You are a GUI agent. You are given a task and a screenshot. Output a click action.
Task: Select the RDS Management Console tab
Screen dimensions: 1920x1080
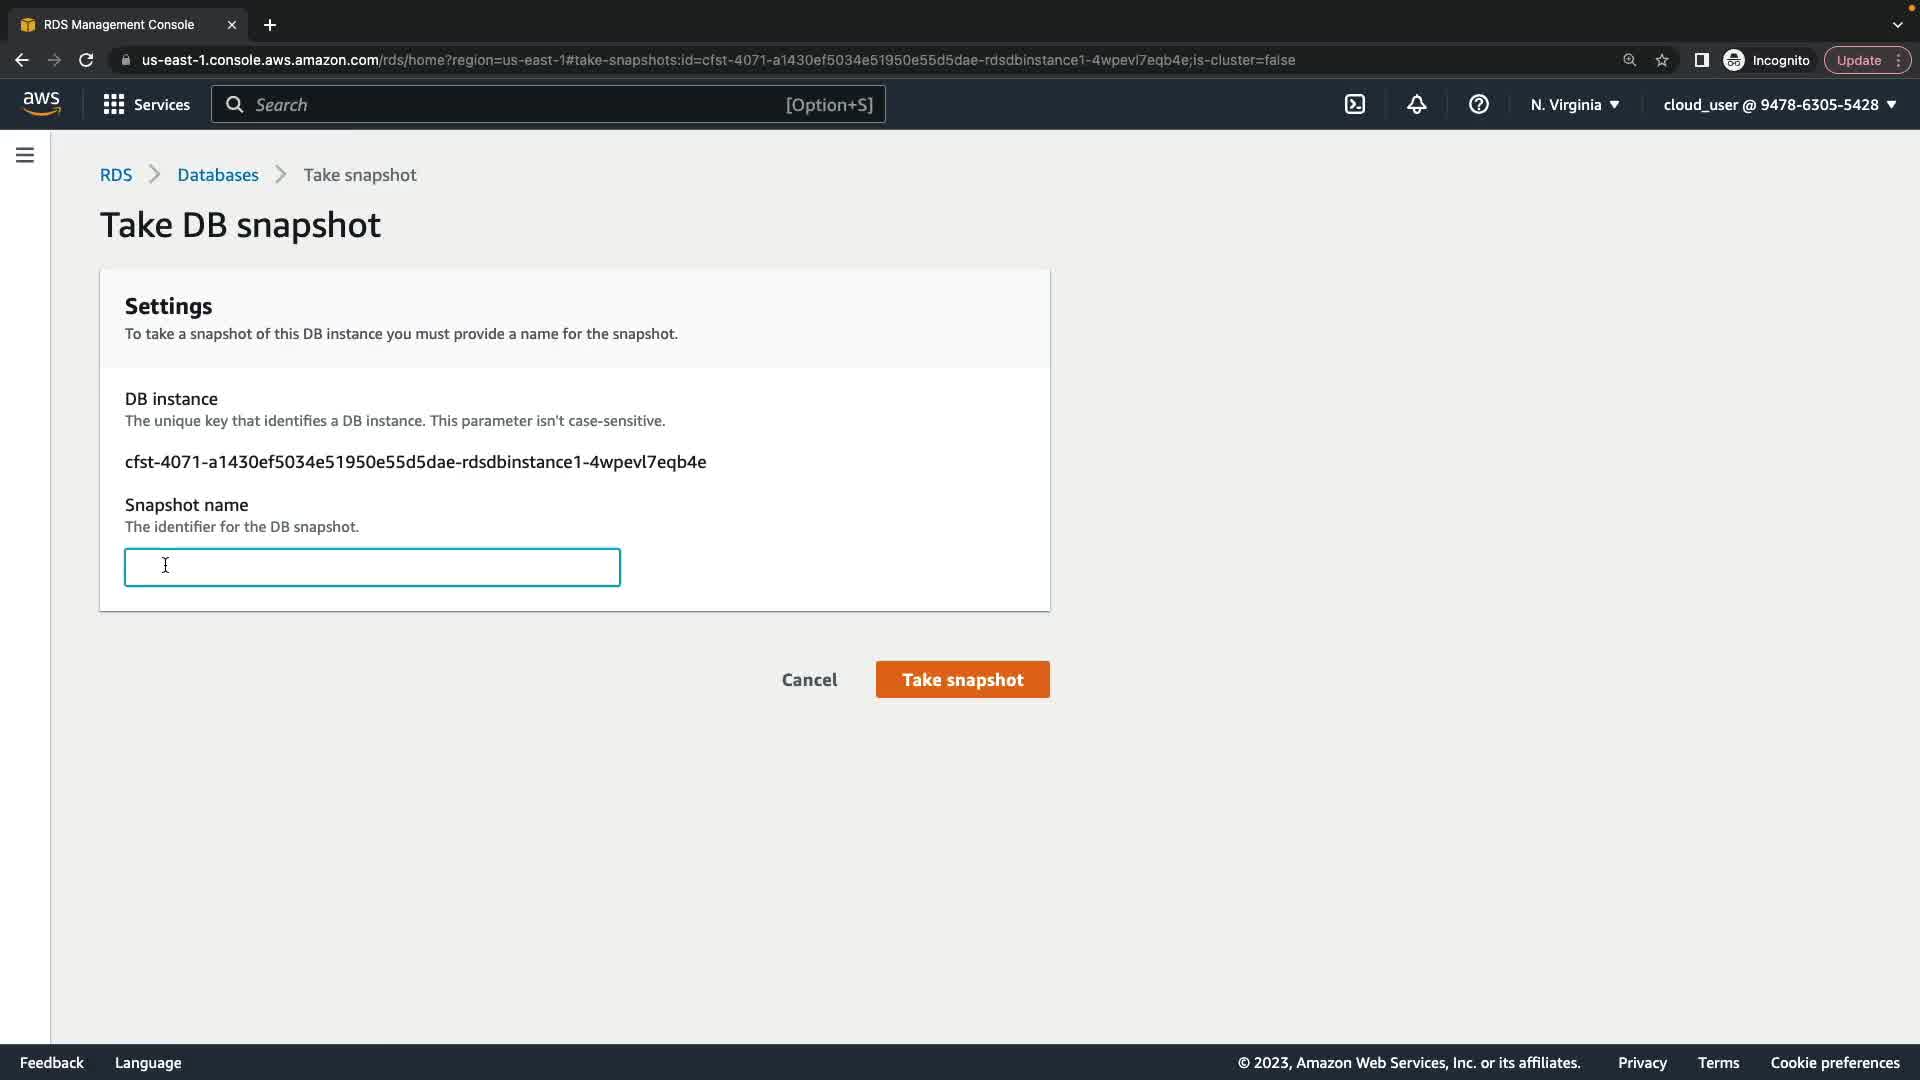coord(119,24)
